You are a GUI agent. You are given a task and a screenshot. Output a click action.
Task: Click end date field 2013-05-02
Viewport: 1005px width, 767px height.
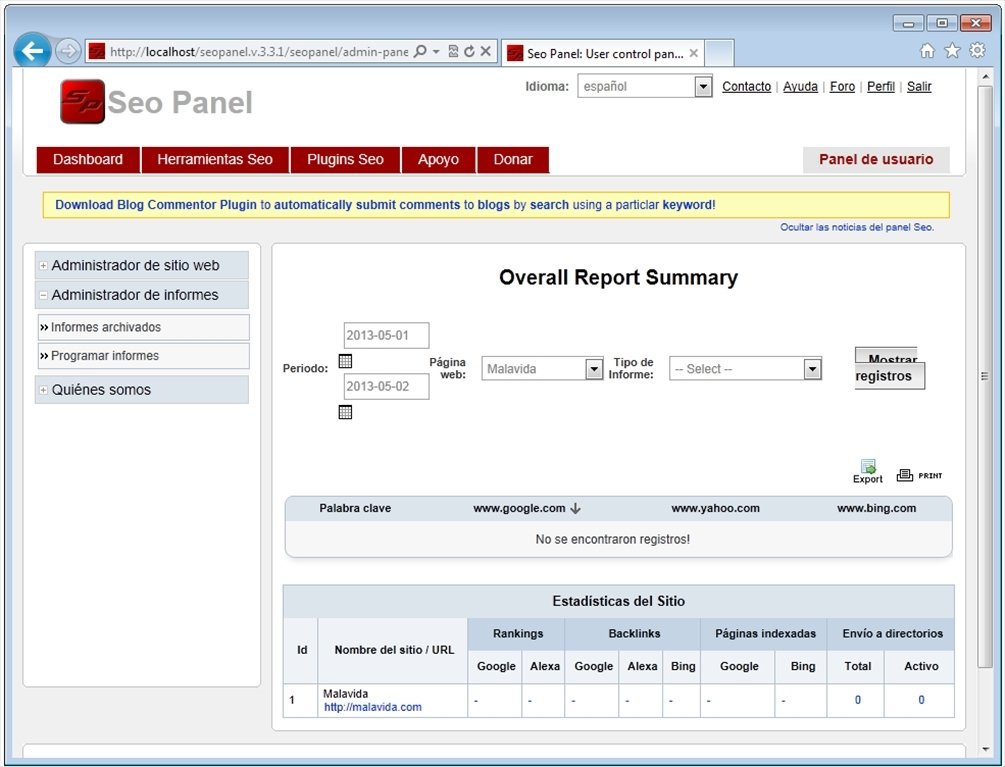(x=386, y=386)
